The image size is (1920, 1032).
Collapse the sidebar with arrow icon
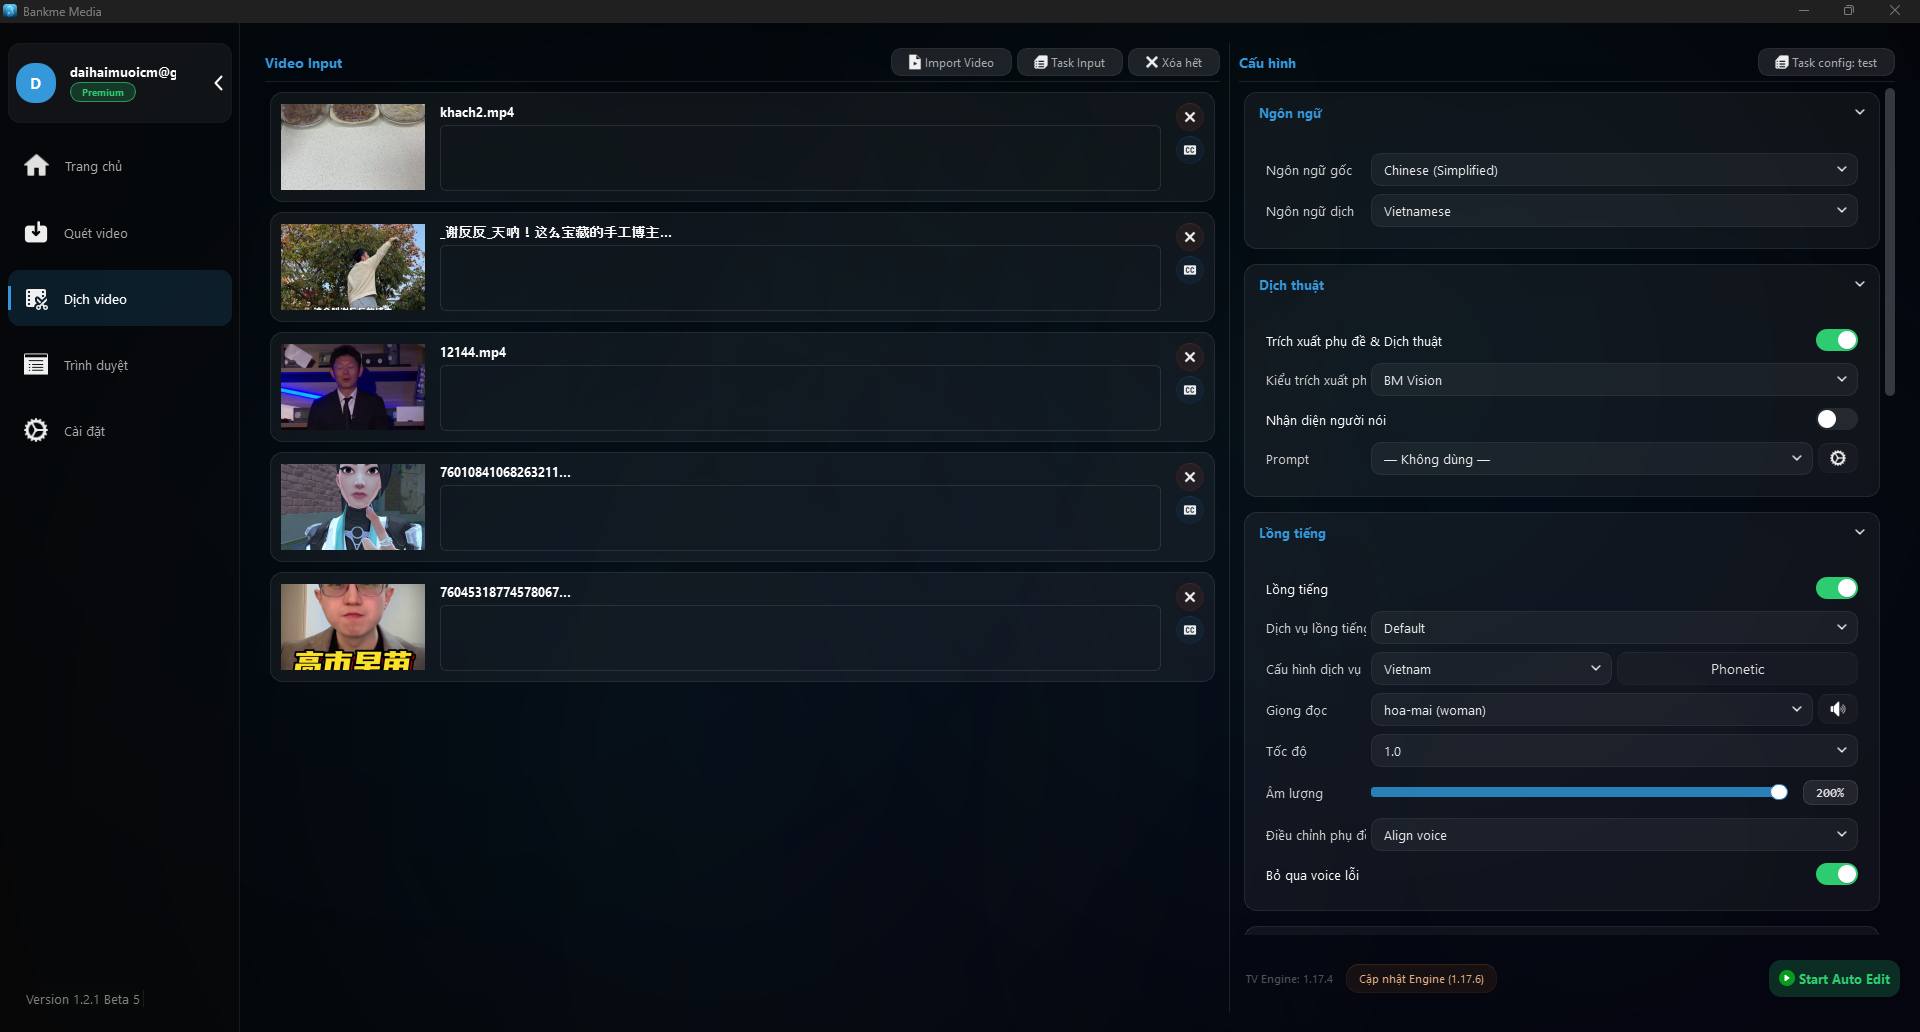coord(218,83)
